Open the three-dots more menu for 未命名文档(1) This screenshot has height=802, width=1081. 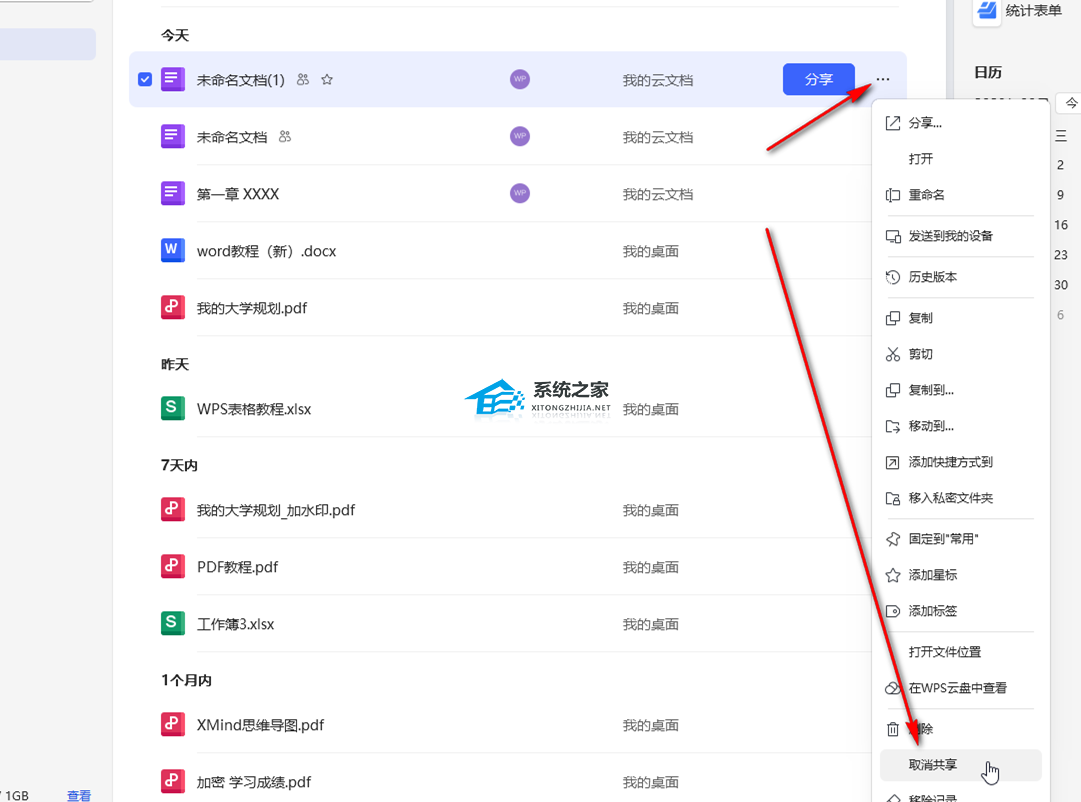882,80
